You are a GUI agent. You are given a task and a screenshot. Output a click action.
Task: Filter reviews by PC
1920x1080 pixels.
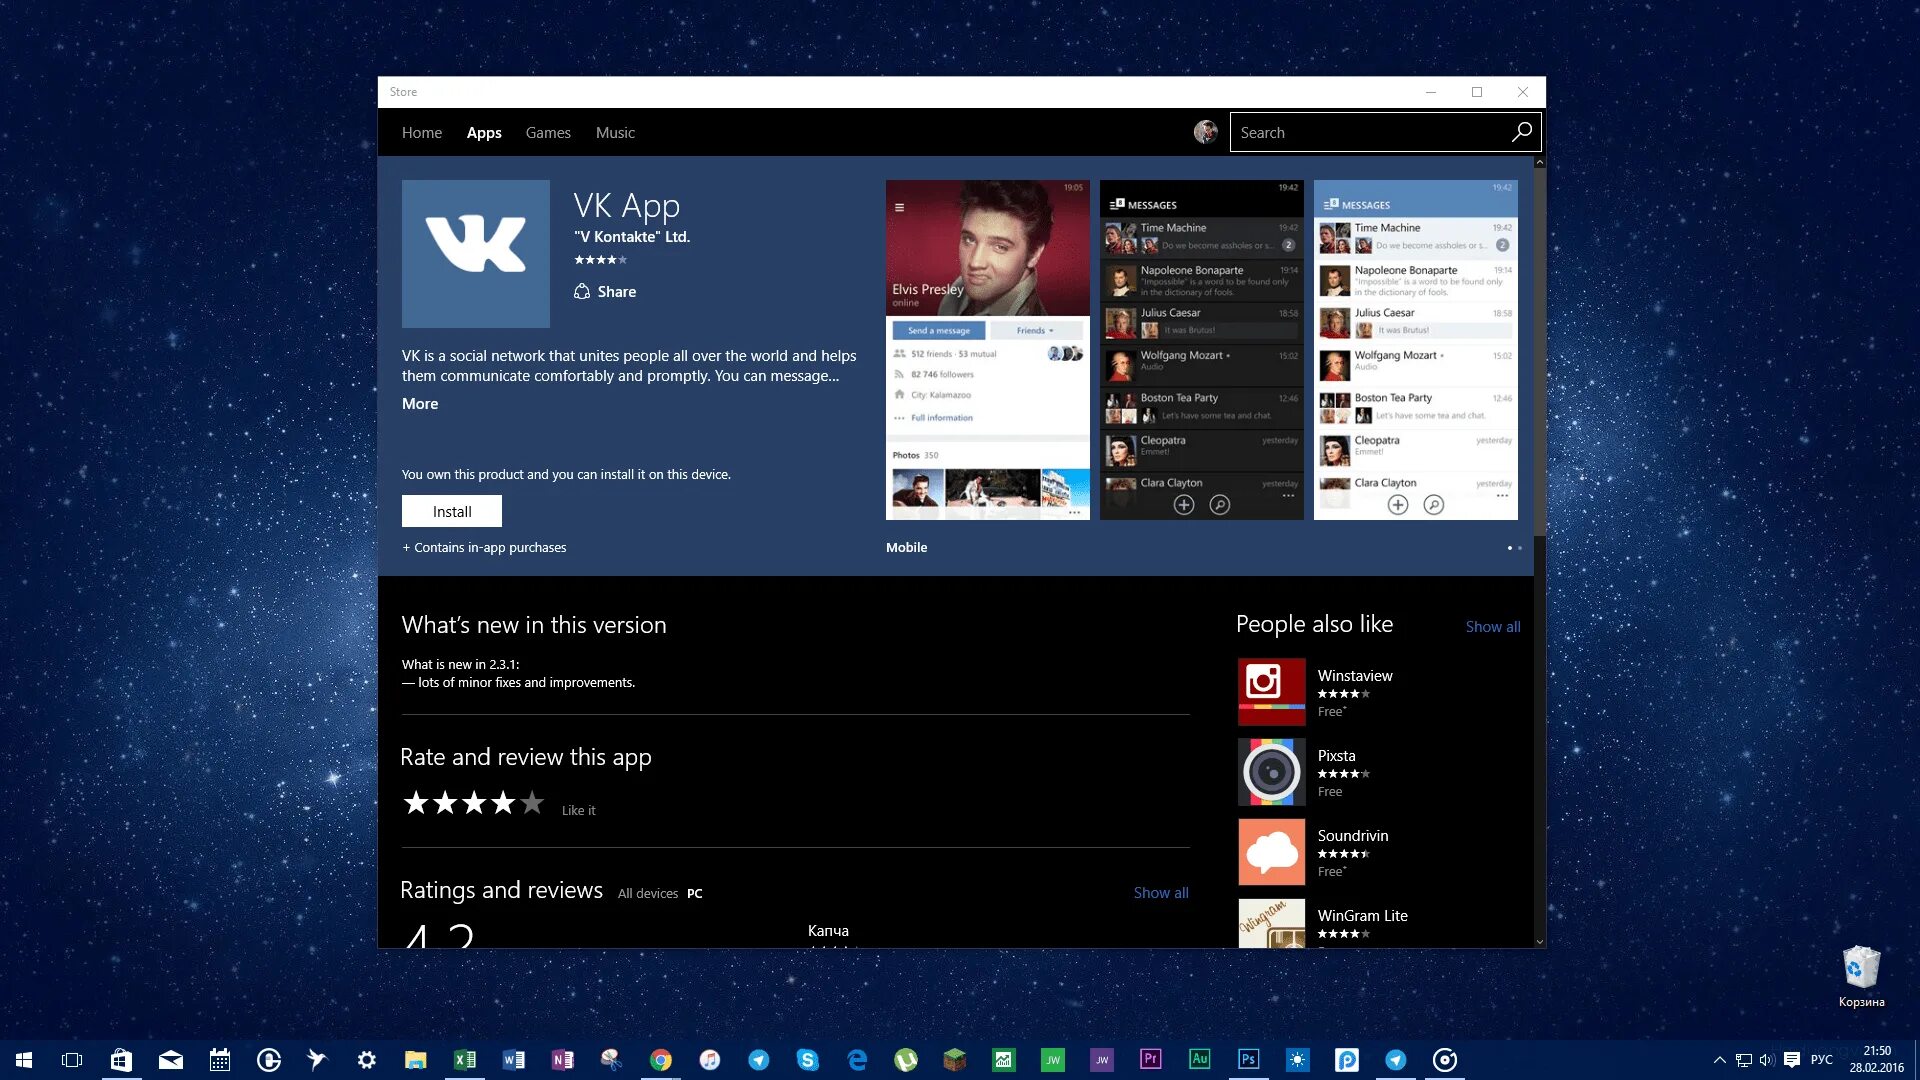point(695,894)
